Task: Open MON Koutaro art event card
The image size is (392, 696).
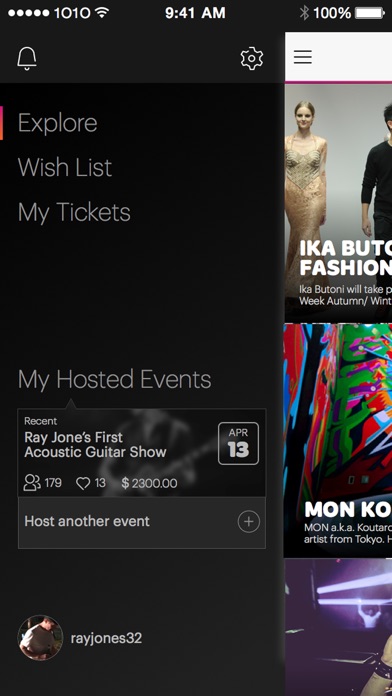Action: click(x=338, y=441)
